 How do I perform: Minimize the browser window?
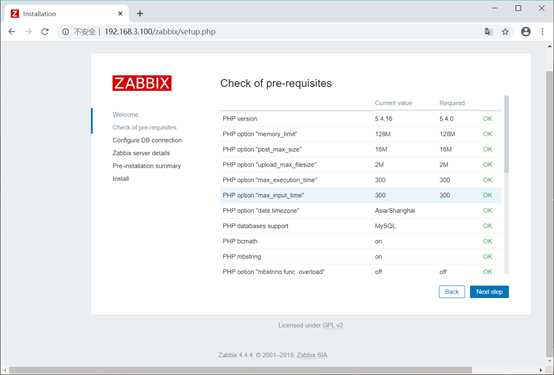click(x=495, y=8)
